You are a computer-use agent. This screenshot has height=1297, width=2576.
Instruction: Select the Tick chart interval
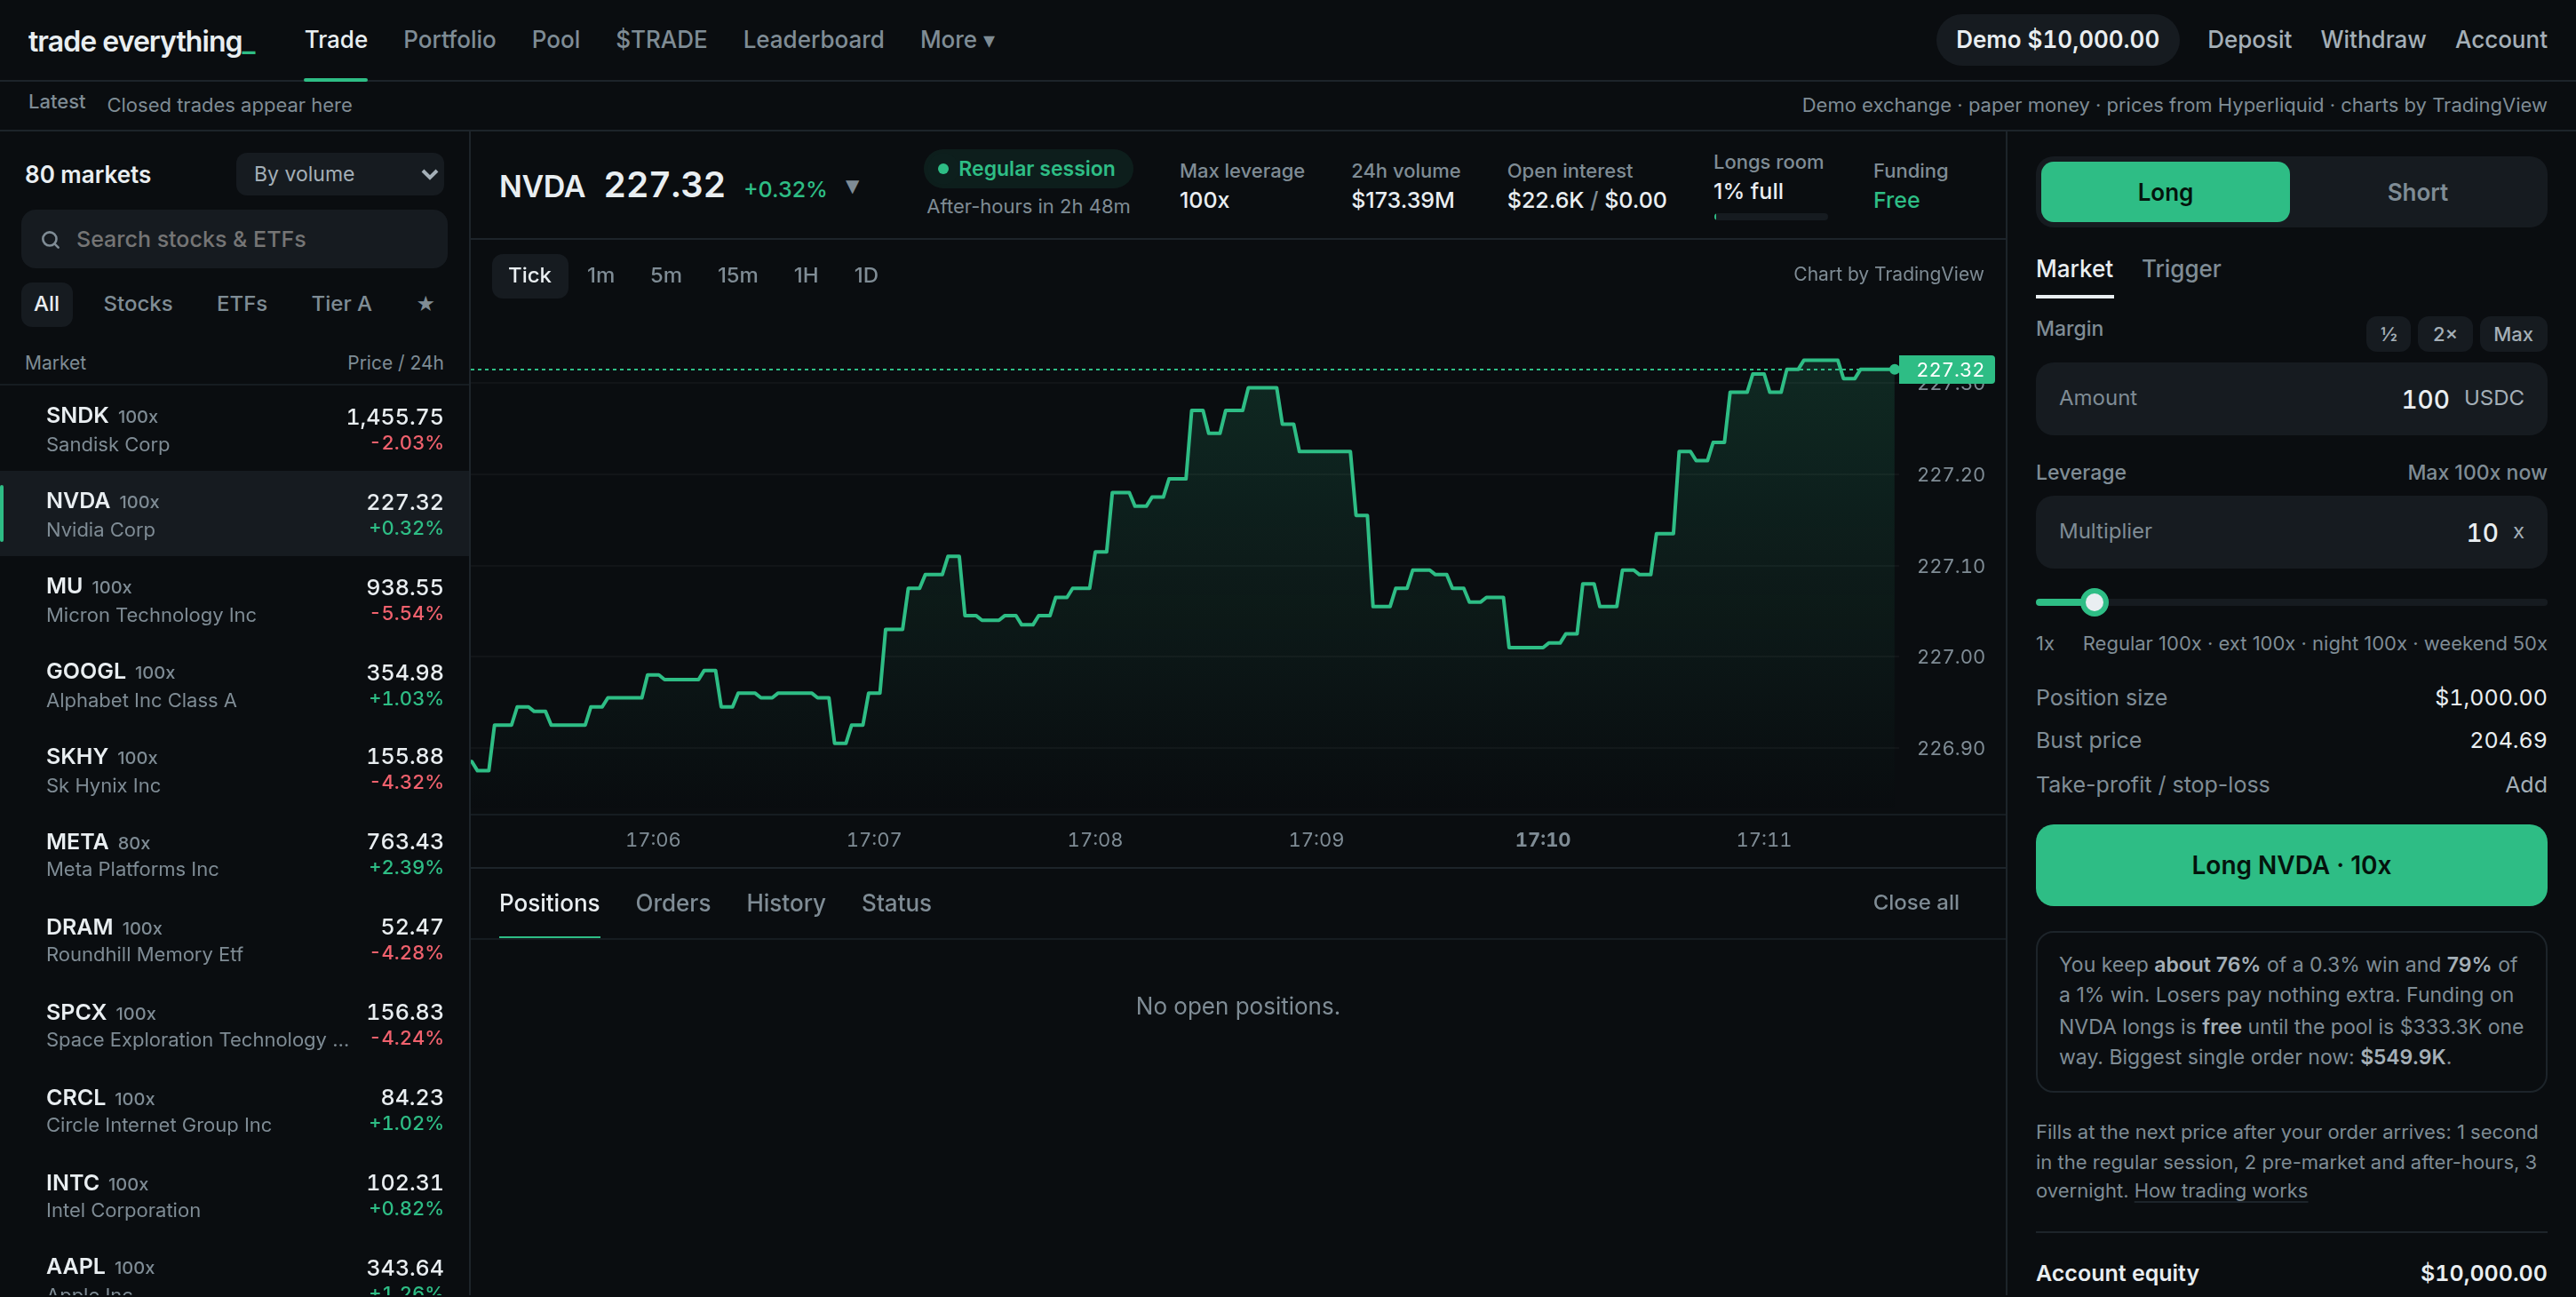point(529,275)
